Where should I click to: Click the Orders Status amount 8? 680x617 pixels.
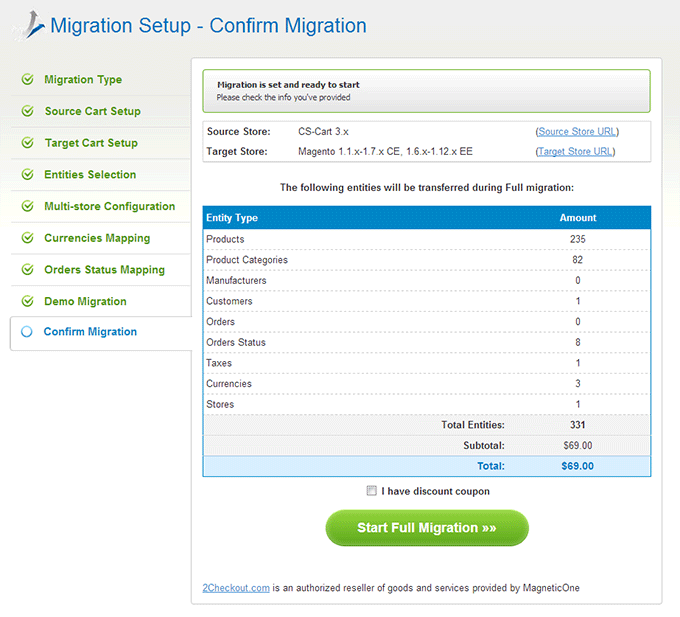578,342
